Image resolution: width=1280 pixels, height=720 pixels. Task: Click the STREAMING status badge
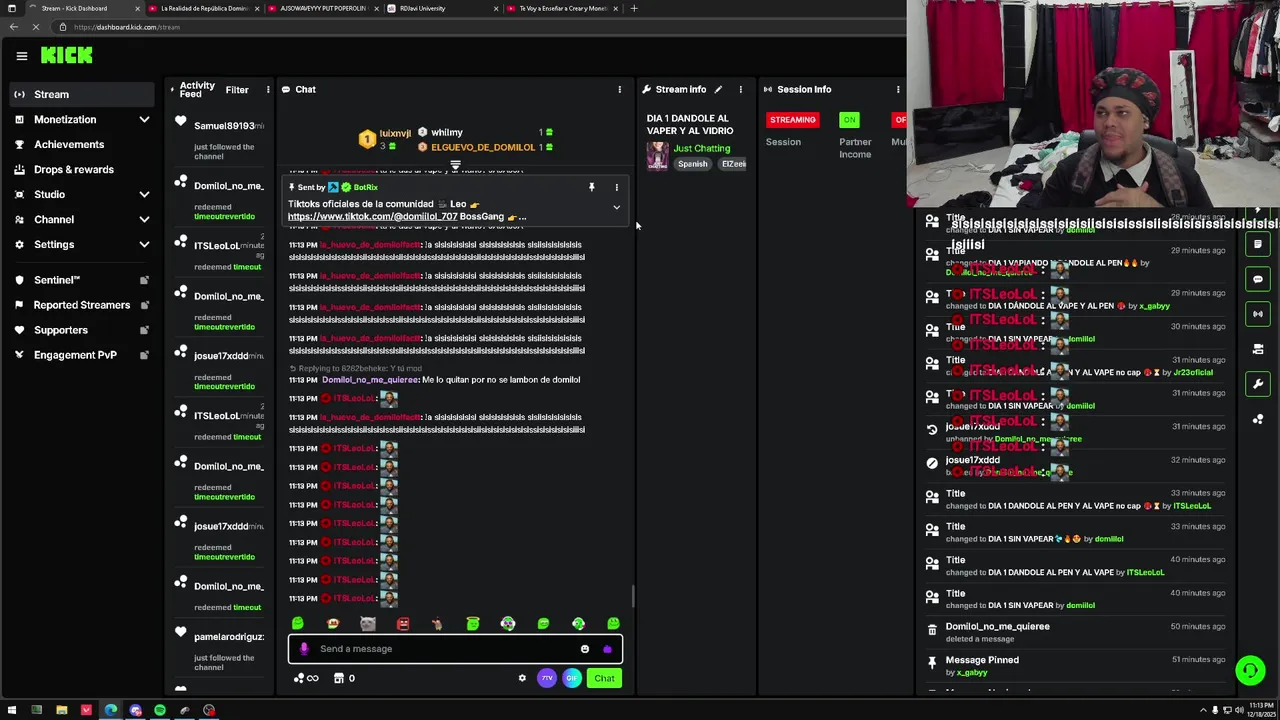pyautogui.click(x=792, y=120)
